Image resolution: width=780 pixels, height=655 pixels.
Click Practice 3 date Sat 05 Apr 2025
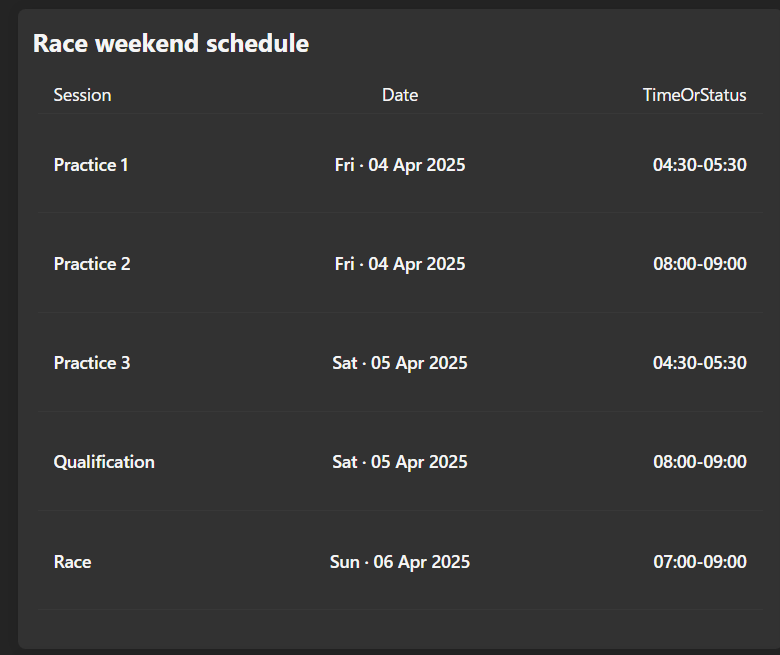point(400,363)
